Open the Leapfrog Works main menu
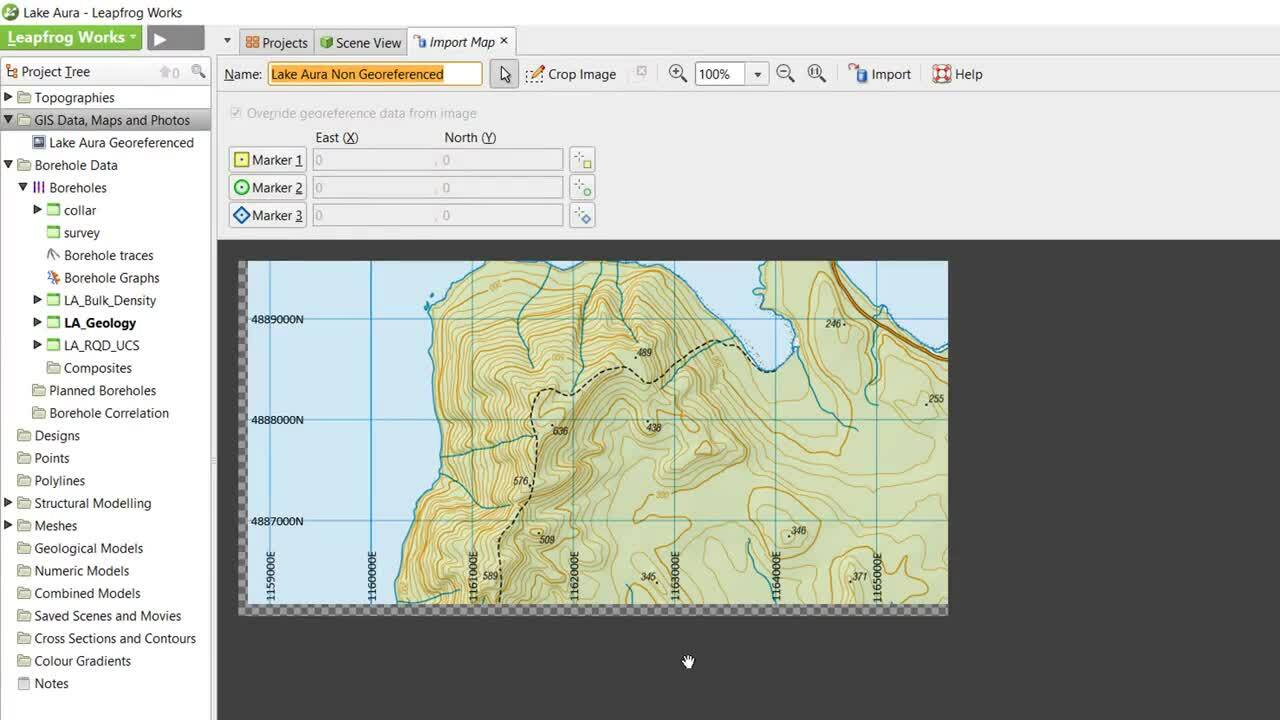 [72, 38]
